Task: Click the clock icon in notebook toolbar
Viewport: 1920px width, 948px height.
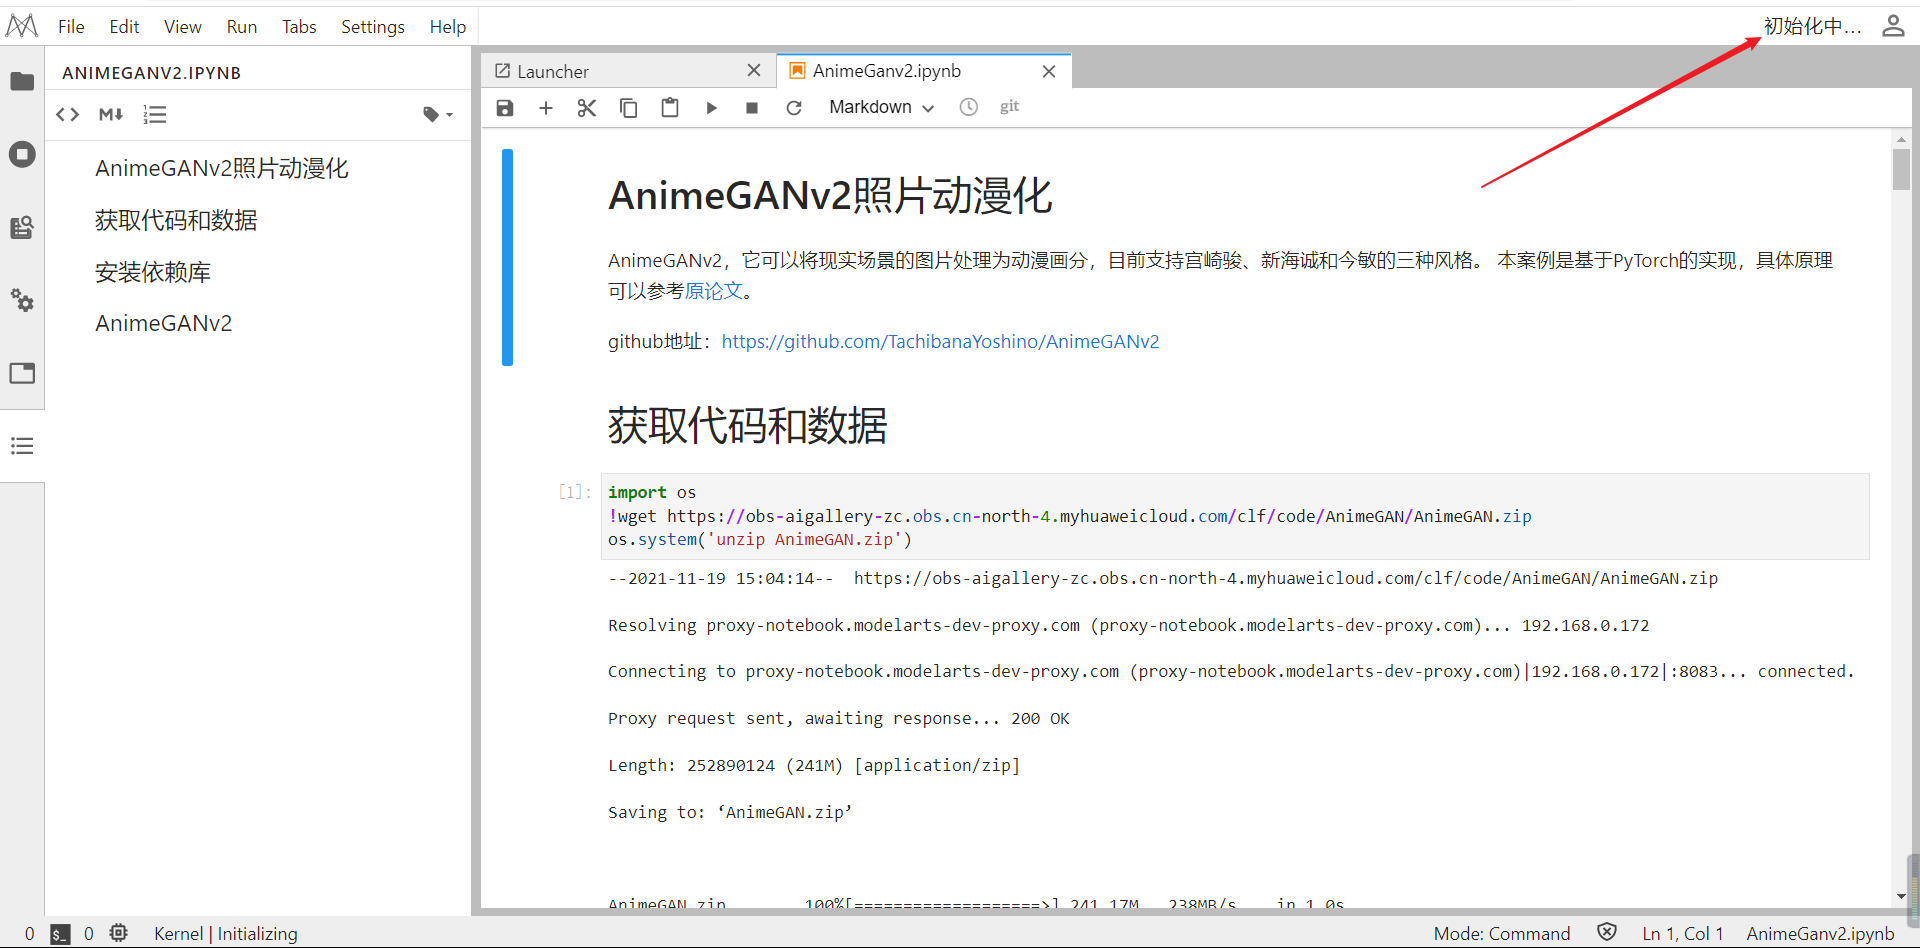Action: pyautogui.click(x=969, y=107)
